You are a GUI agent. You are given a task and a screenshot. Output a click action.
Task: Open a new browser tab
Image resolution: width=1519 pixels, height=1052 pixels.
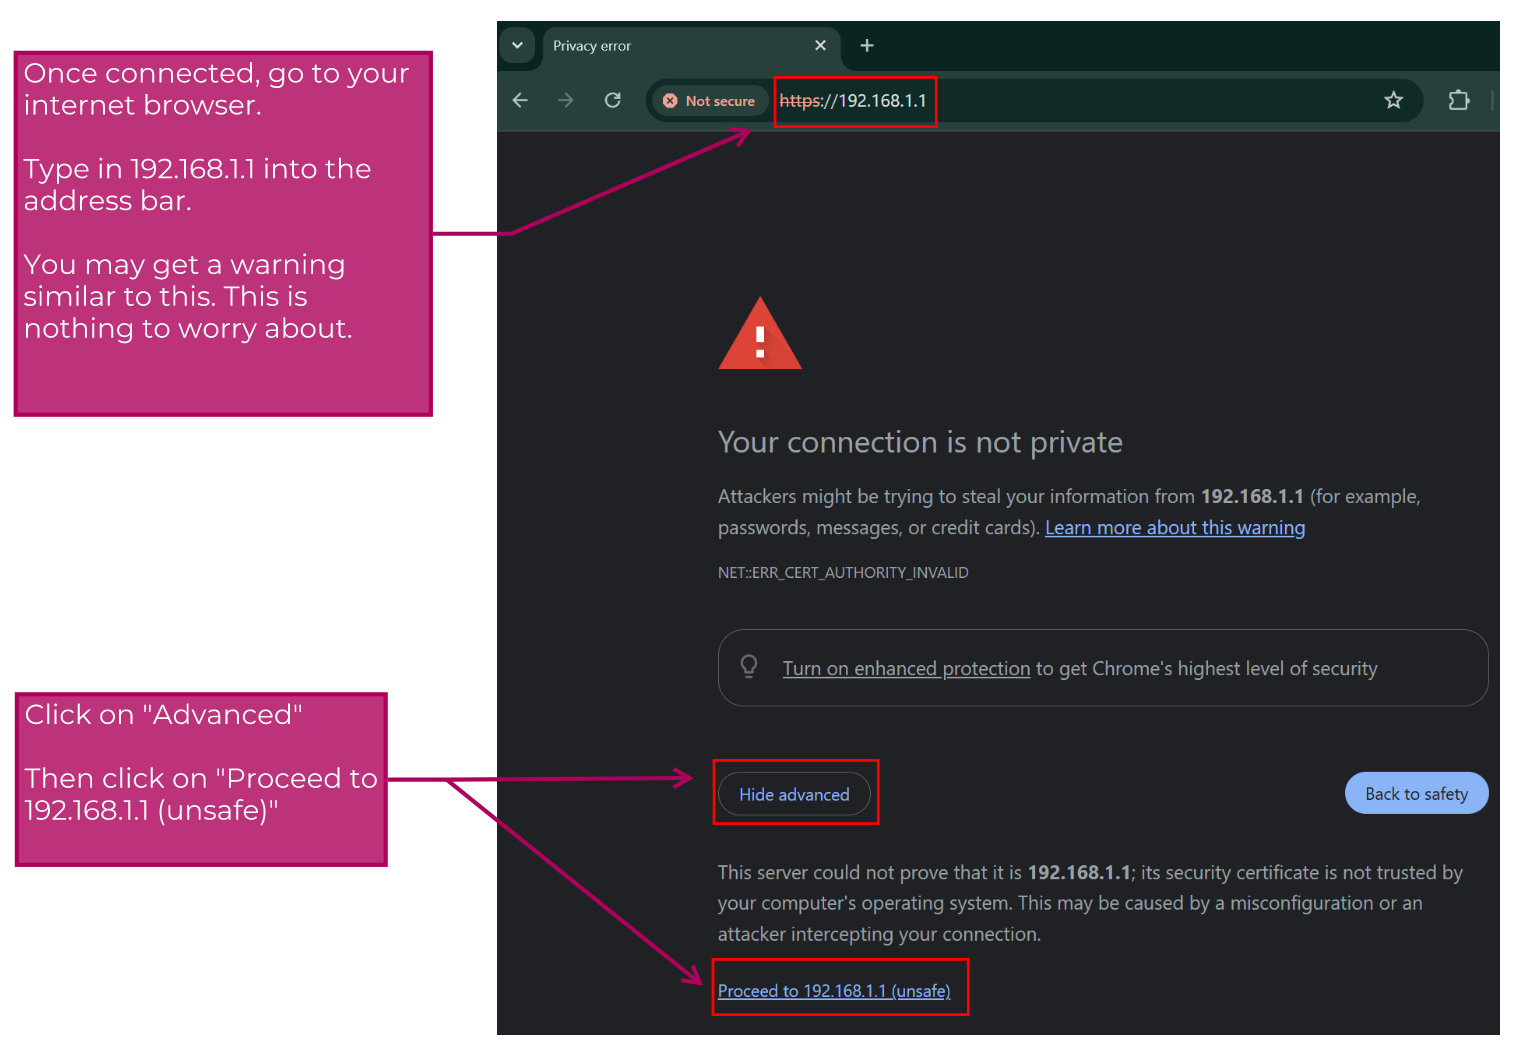pos(867,46)
